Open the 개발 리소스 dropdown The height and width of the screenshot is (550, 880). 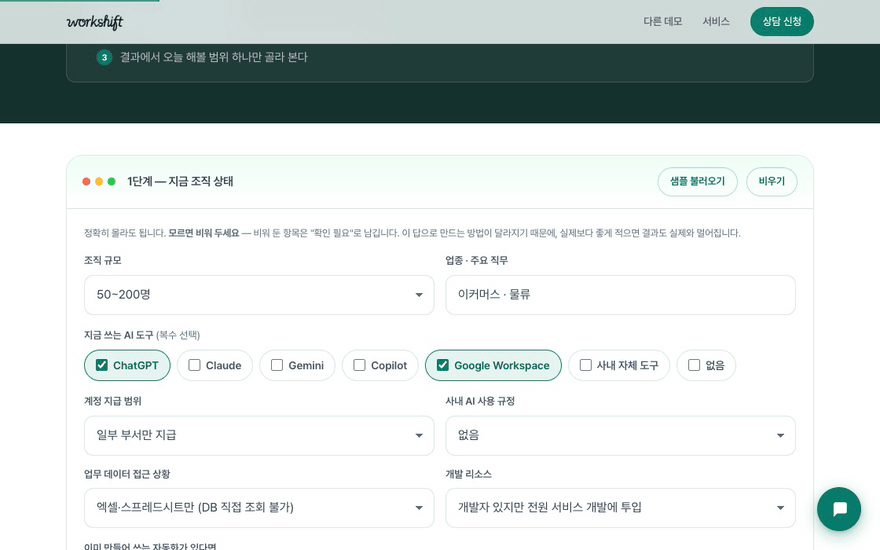pos(620,508)
